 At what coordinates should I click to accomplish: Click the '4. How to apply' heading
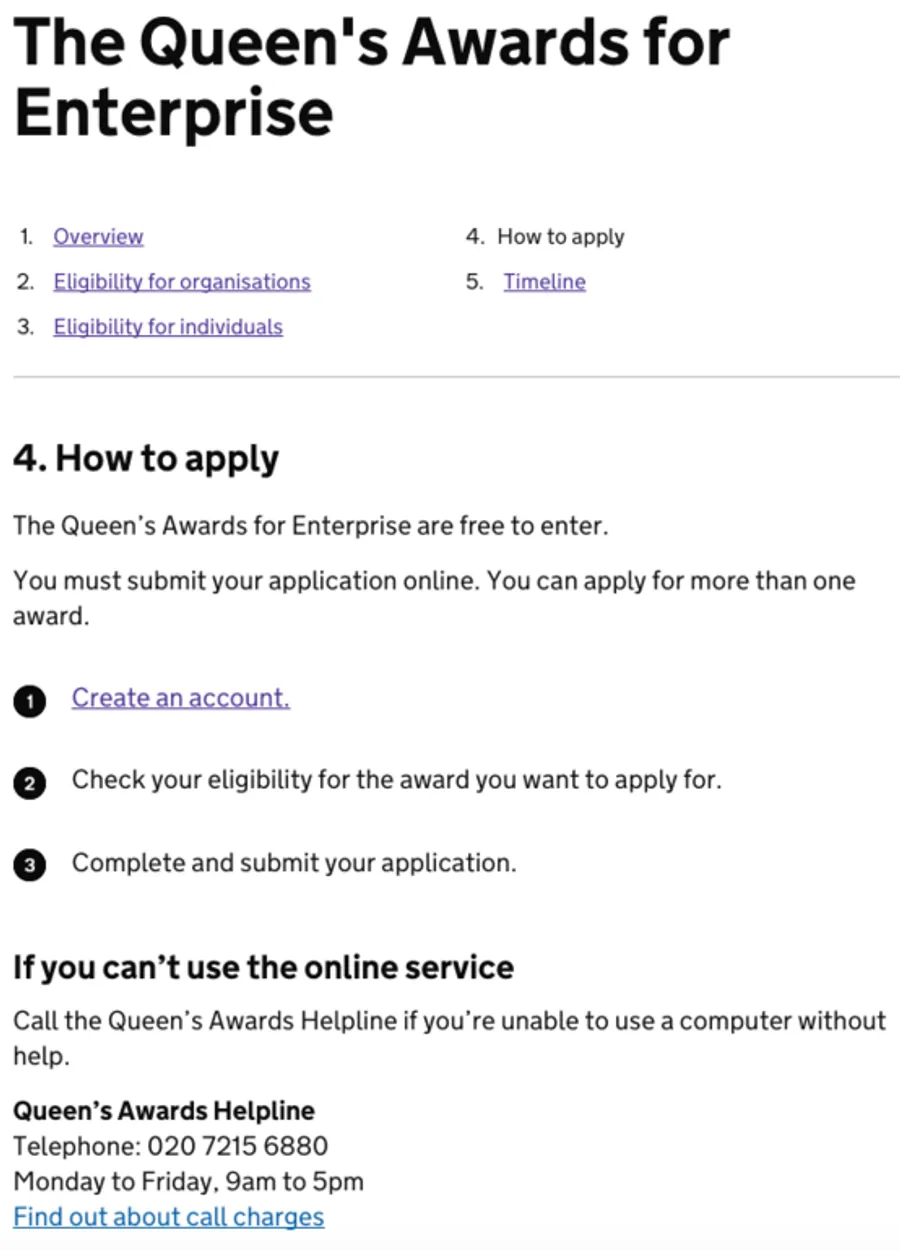[x=146, y=459]
